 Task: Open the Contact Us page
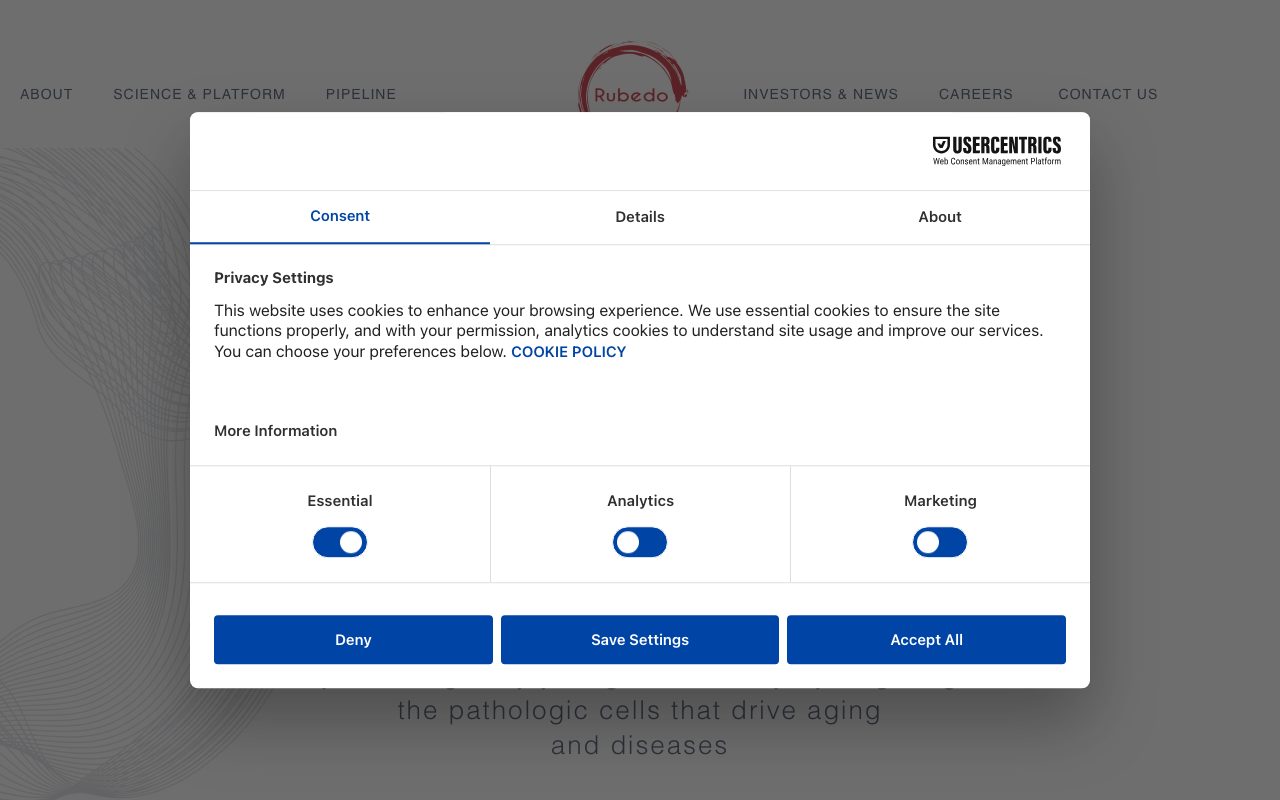(1108, 94)
